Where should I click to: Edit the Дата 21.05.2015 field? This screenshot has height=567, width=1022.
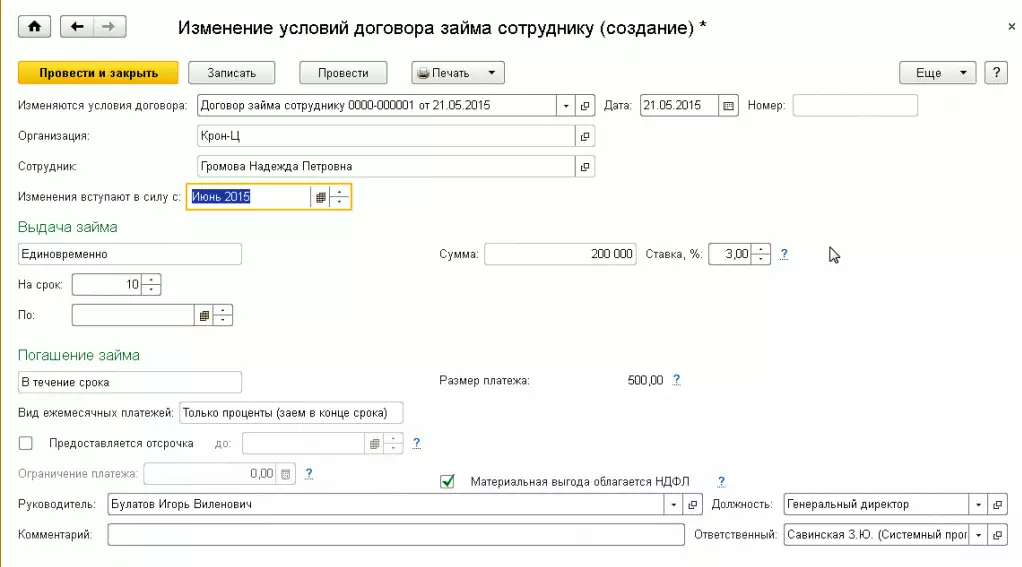[x=680, y=106]
